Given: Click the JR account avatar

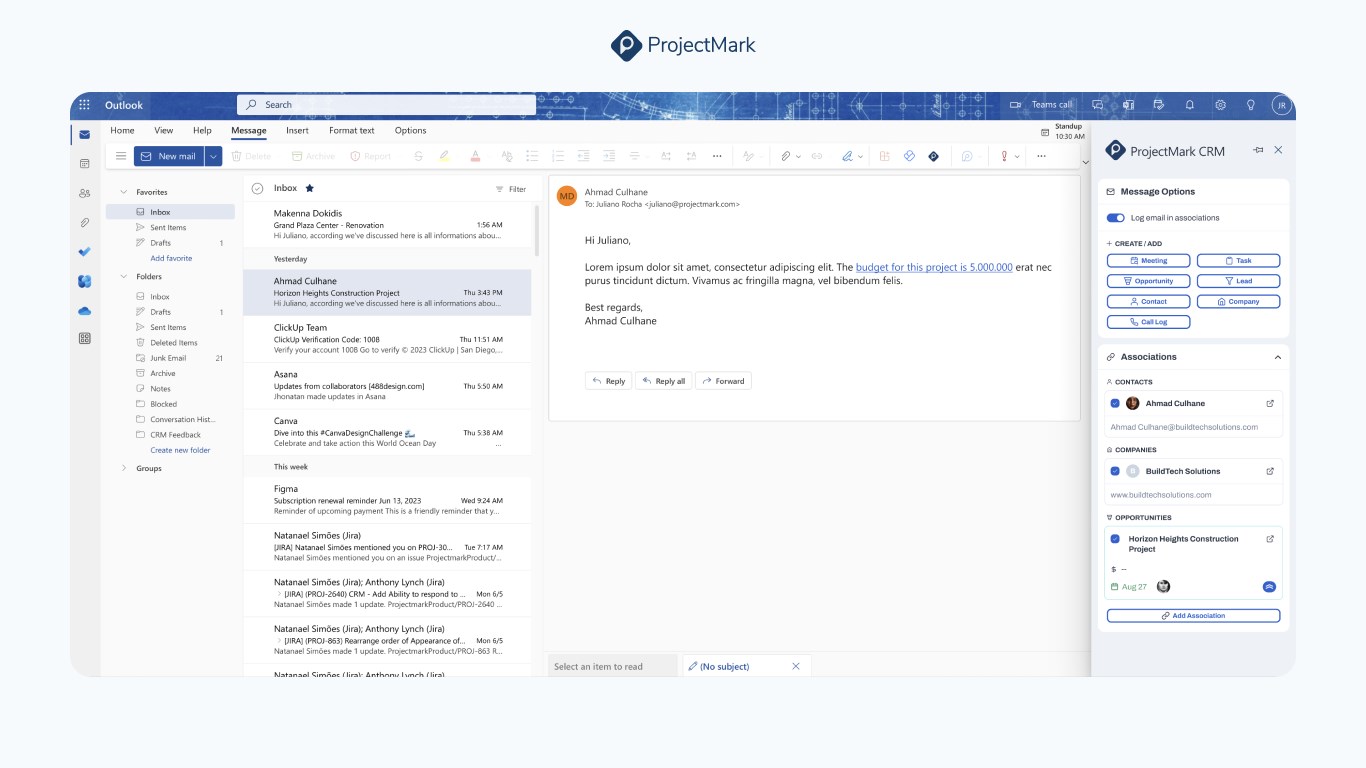Looking at the screenshot, I should pyautogui.click(x=1281, y=105).
